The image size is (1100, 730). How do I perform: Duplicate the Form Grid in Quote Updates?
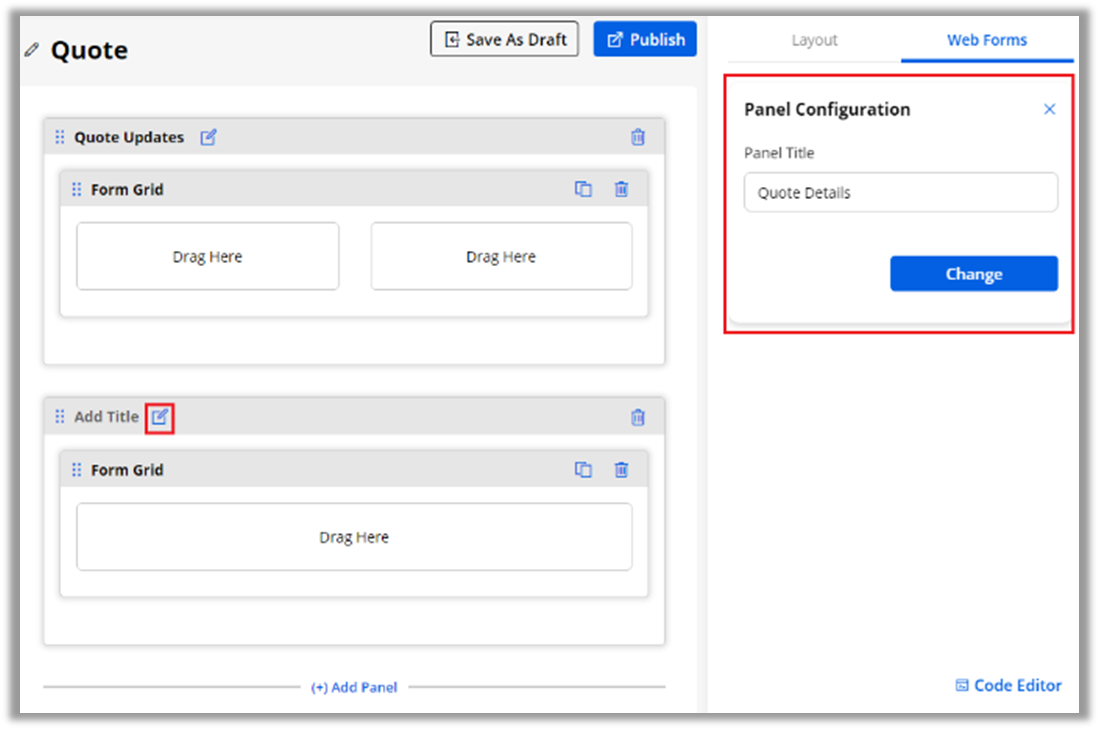coord(583,189)
